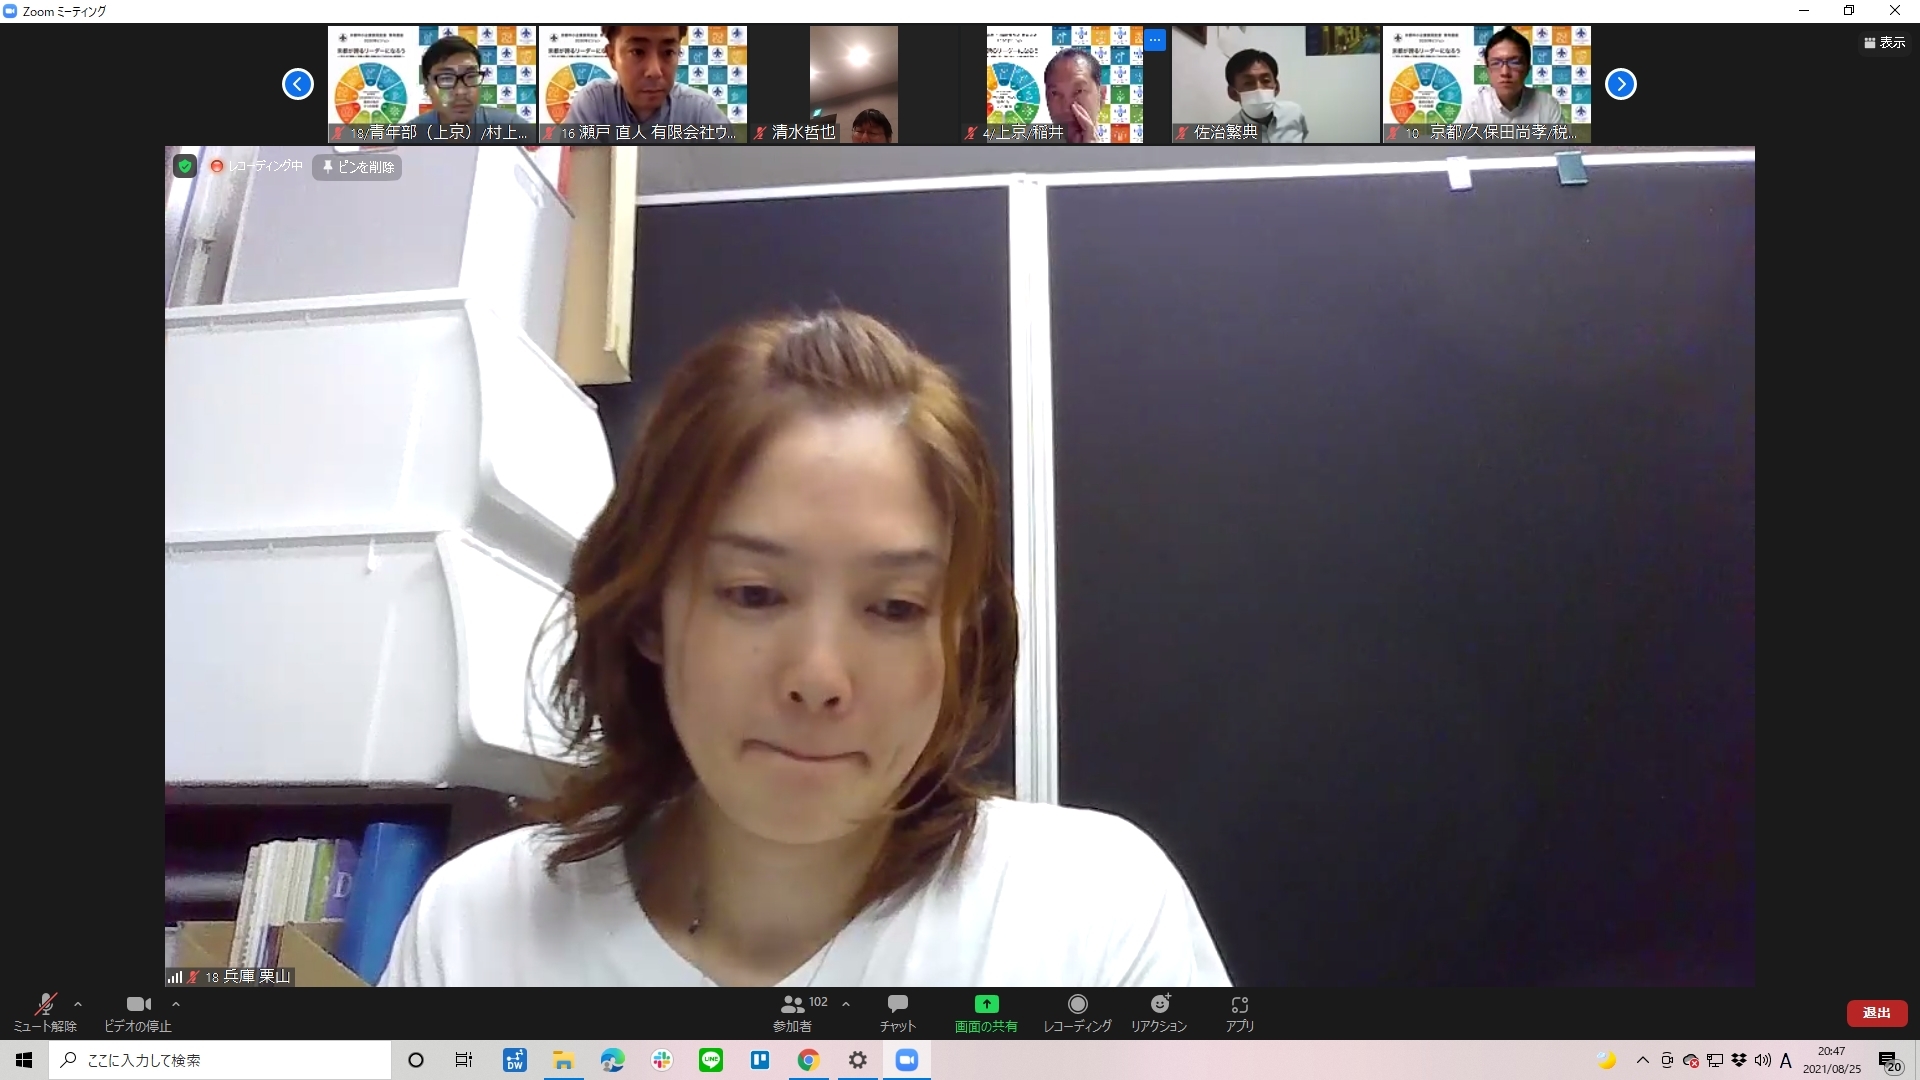The image size is (1920, 1080).
Task: Toggle the IME input mode A indicator
Action: tap(1786, 1061)
